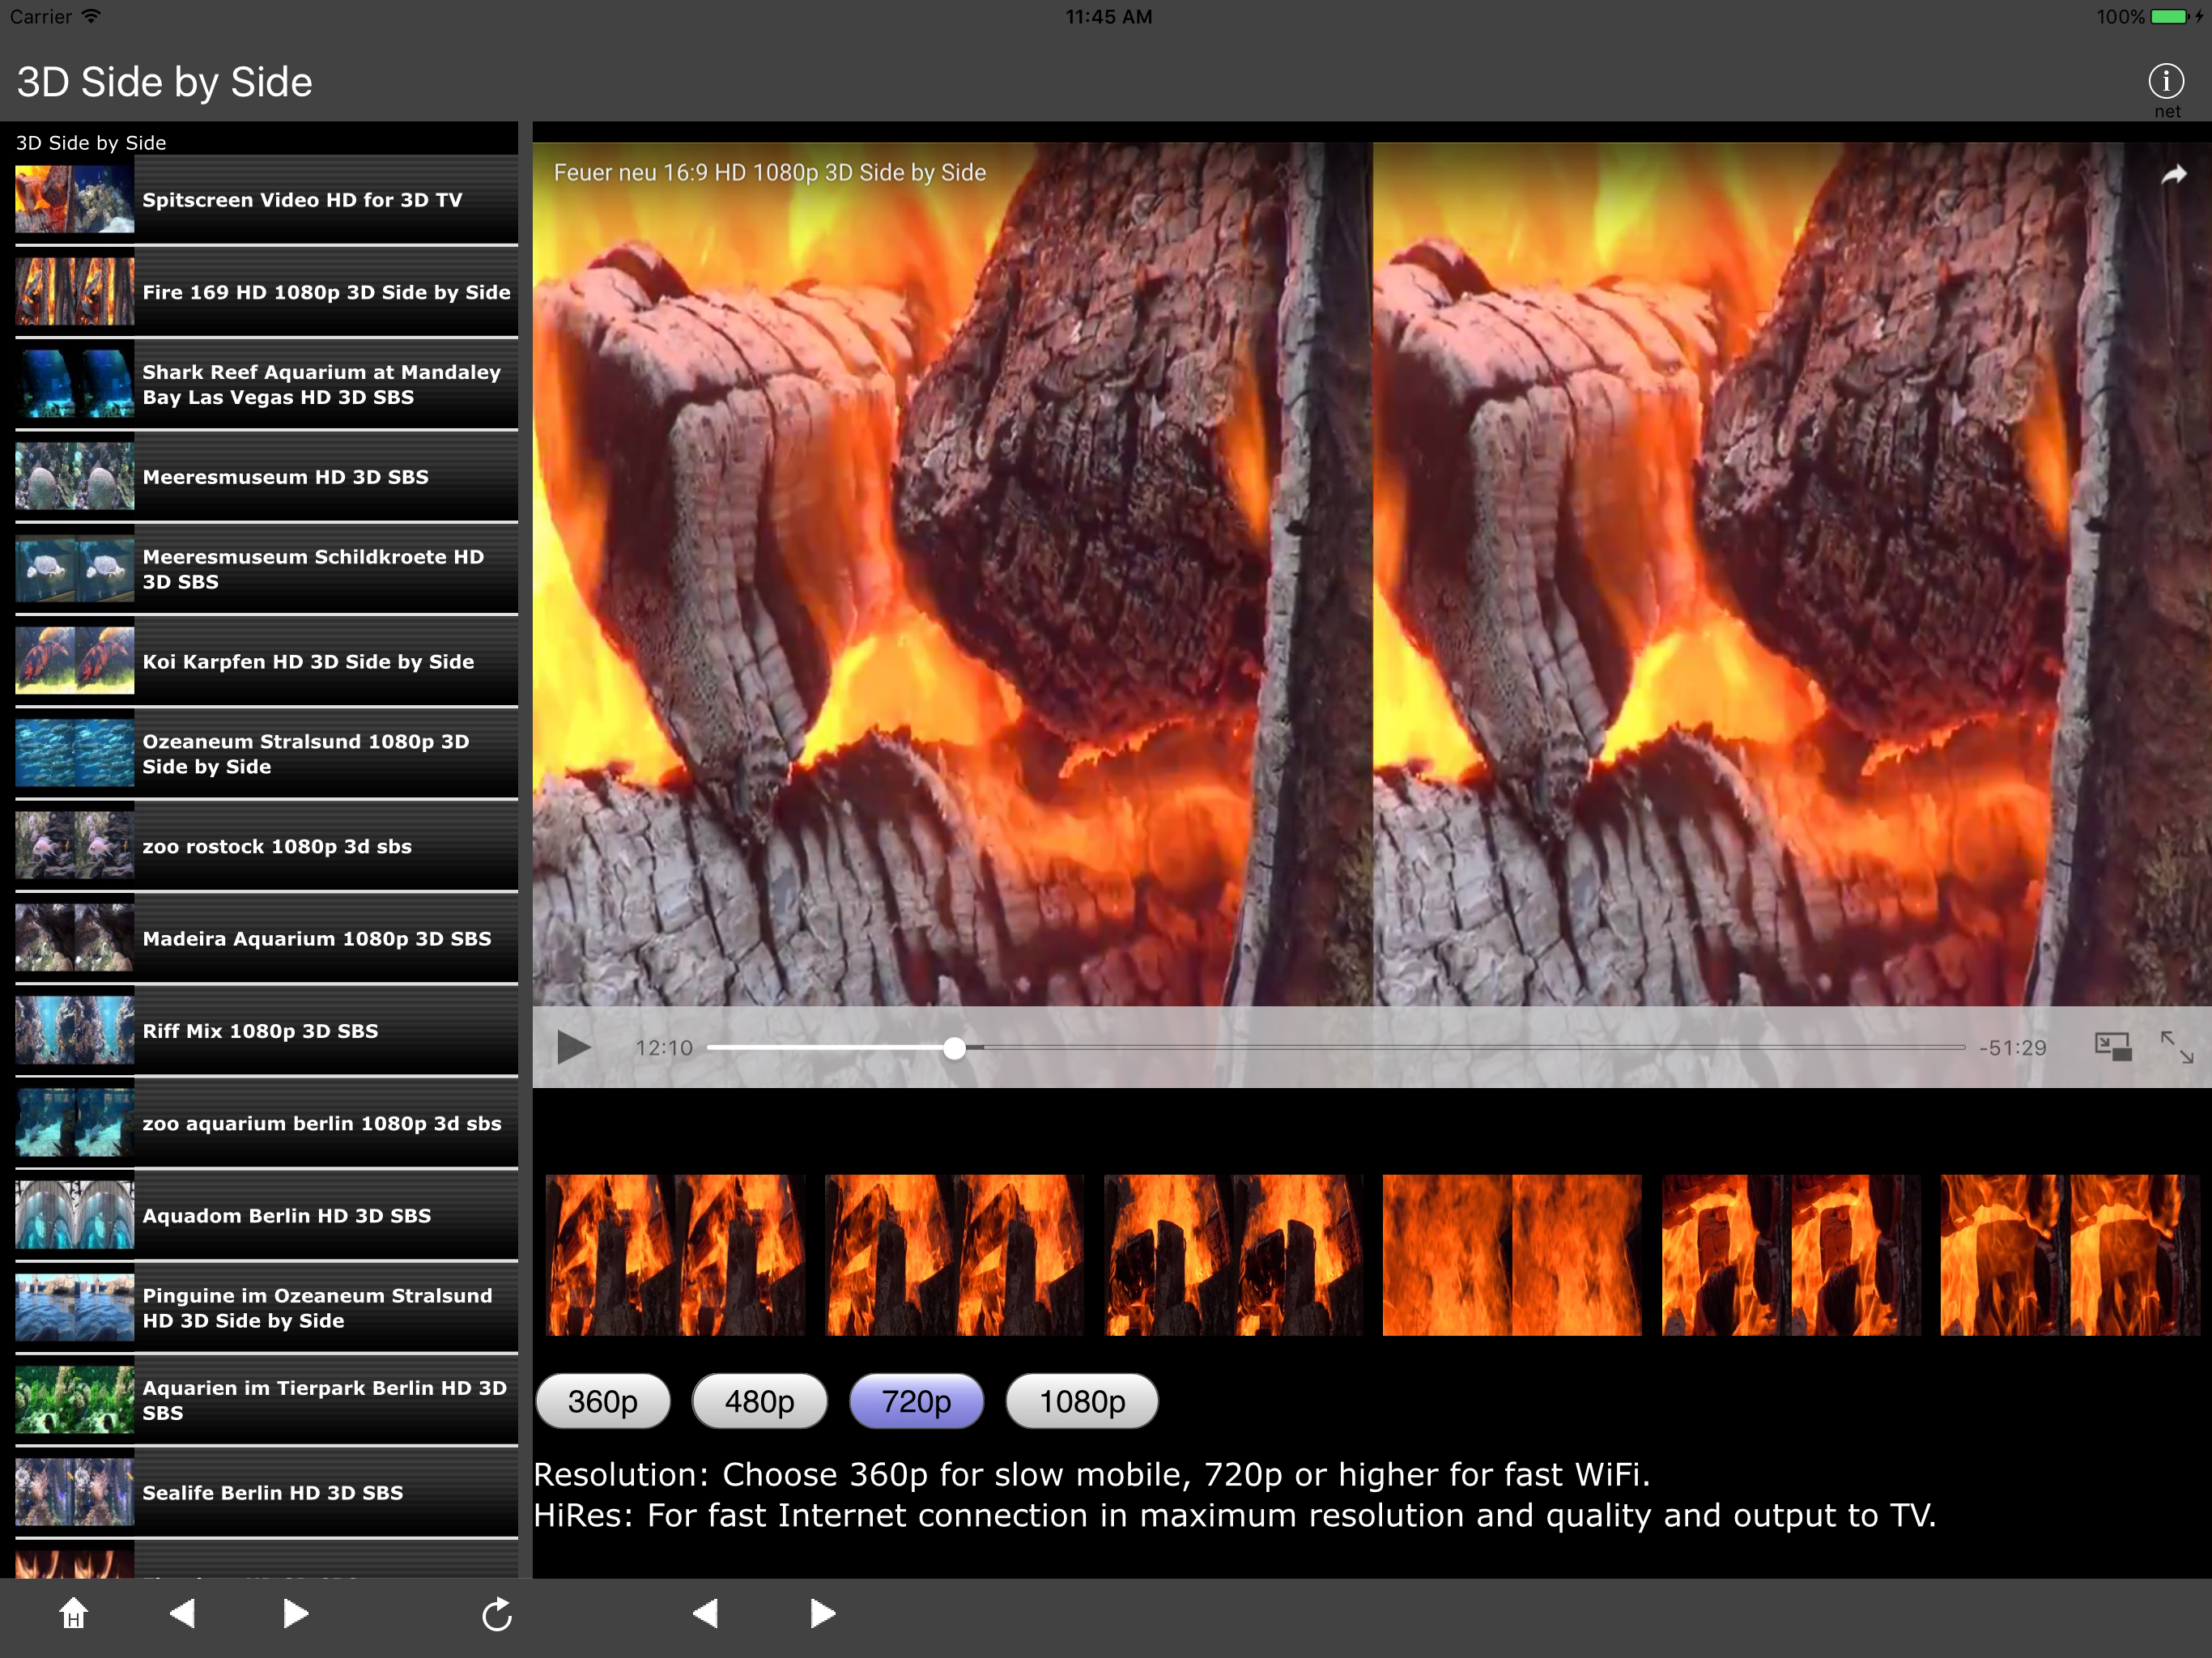2212x1658 pixels.
Task: Toggle picture-in-picture mode icon
Action: (2112, 1047)
